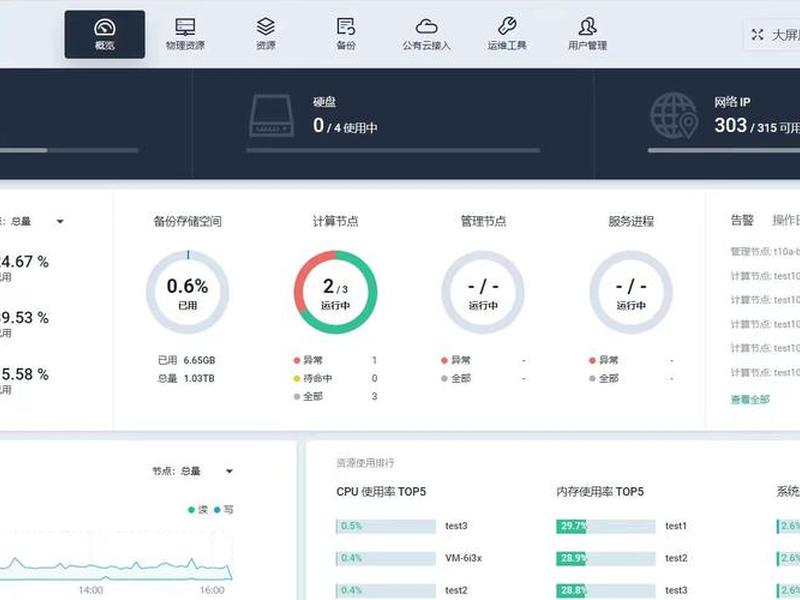Click 异常 legend under 计算节点

pyautogui.click(x=308, y=360)
